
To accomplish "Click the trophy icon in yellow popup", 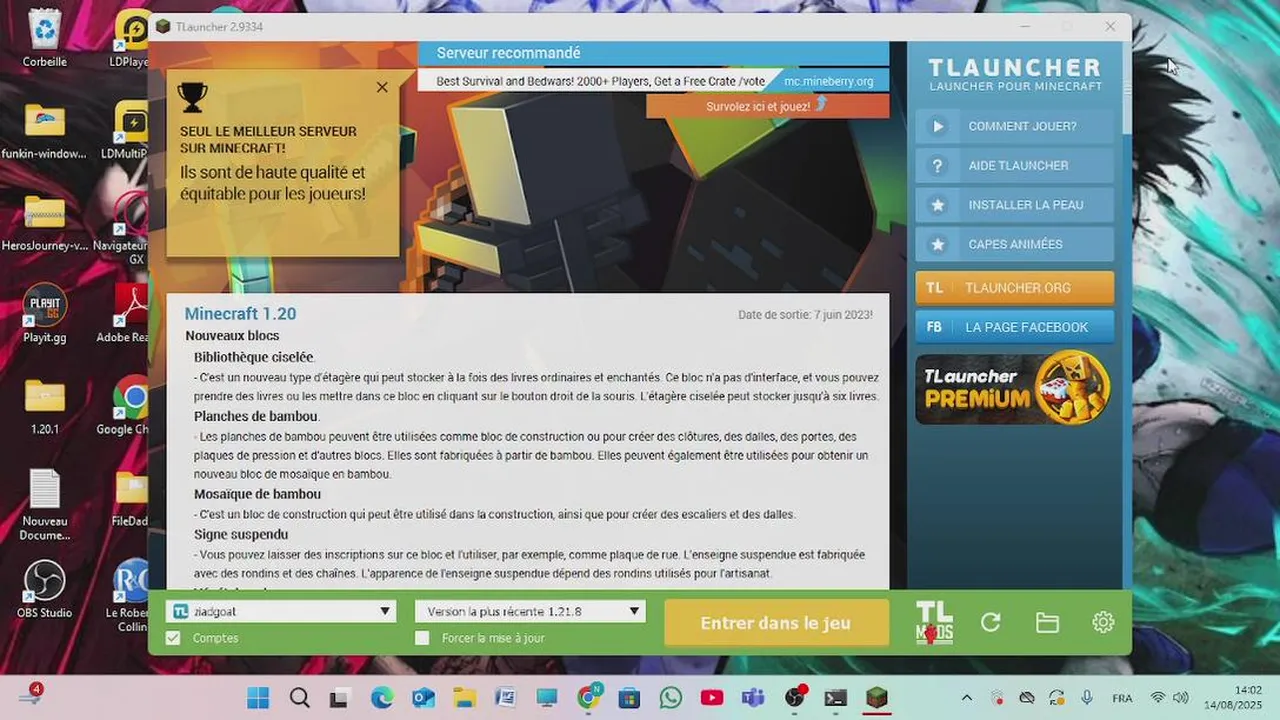I will coord(192,96).
